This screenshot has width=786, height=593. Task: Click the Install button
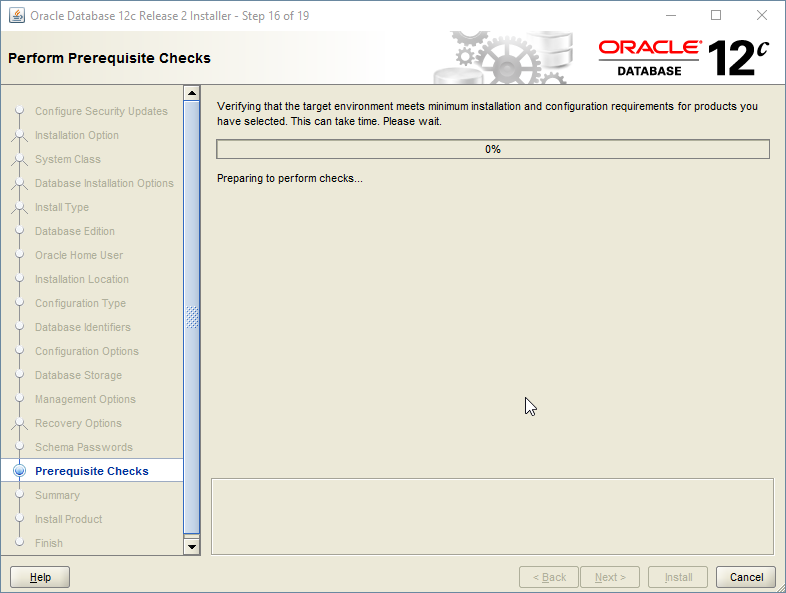click(678, 577)
